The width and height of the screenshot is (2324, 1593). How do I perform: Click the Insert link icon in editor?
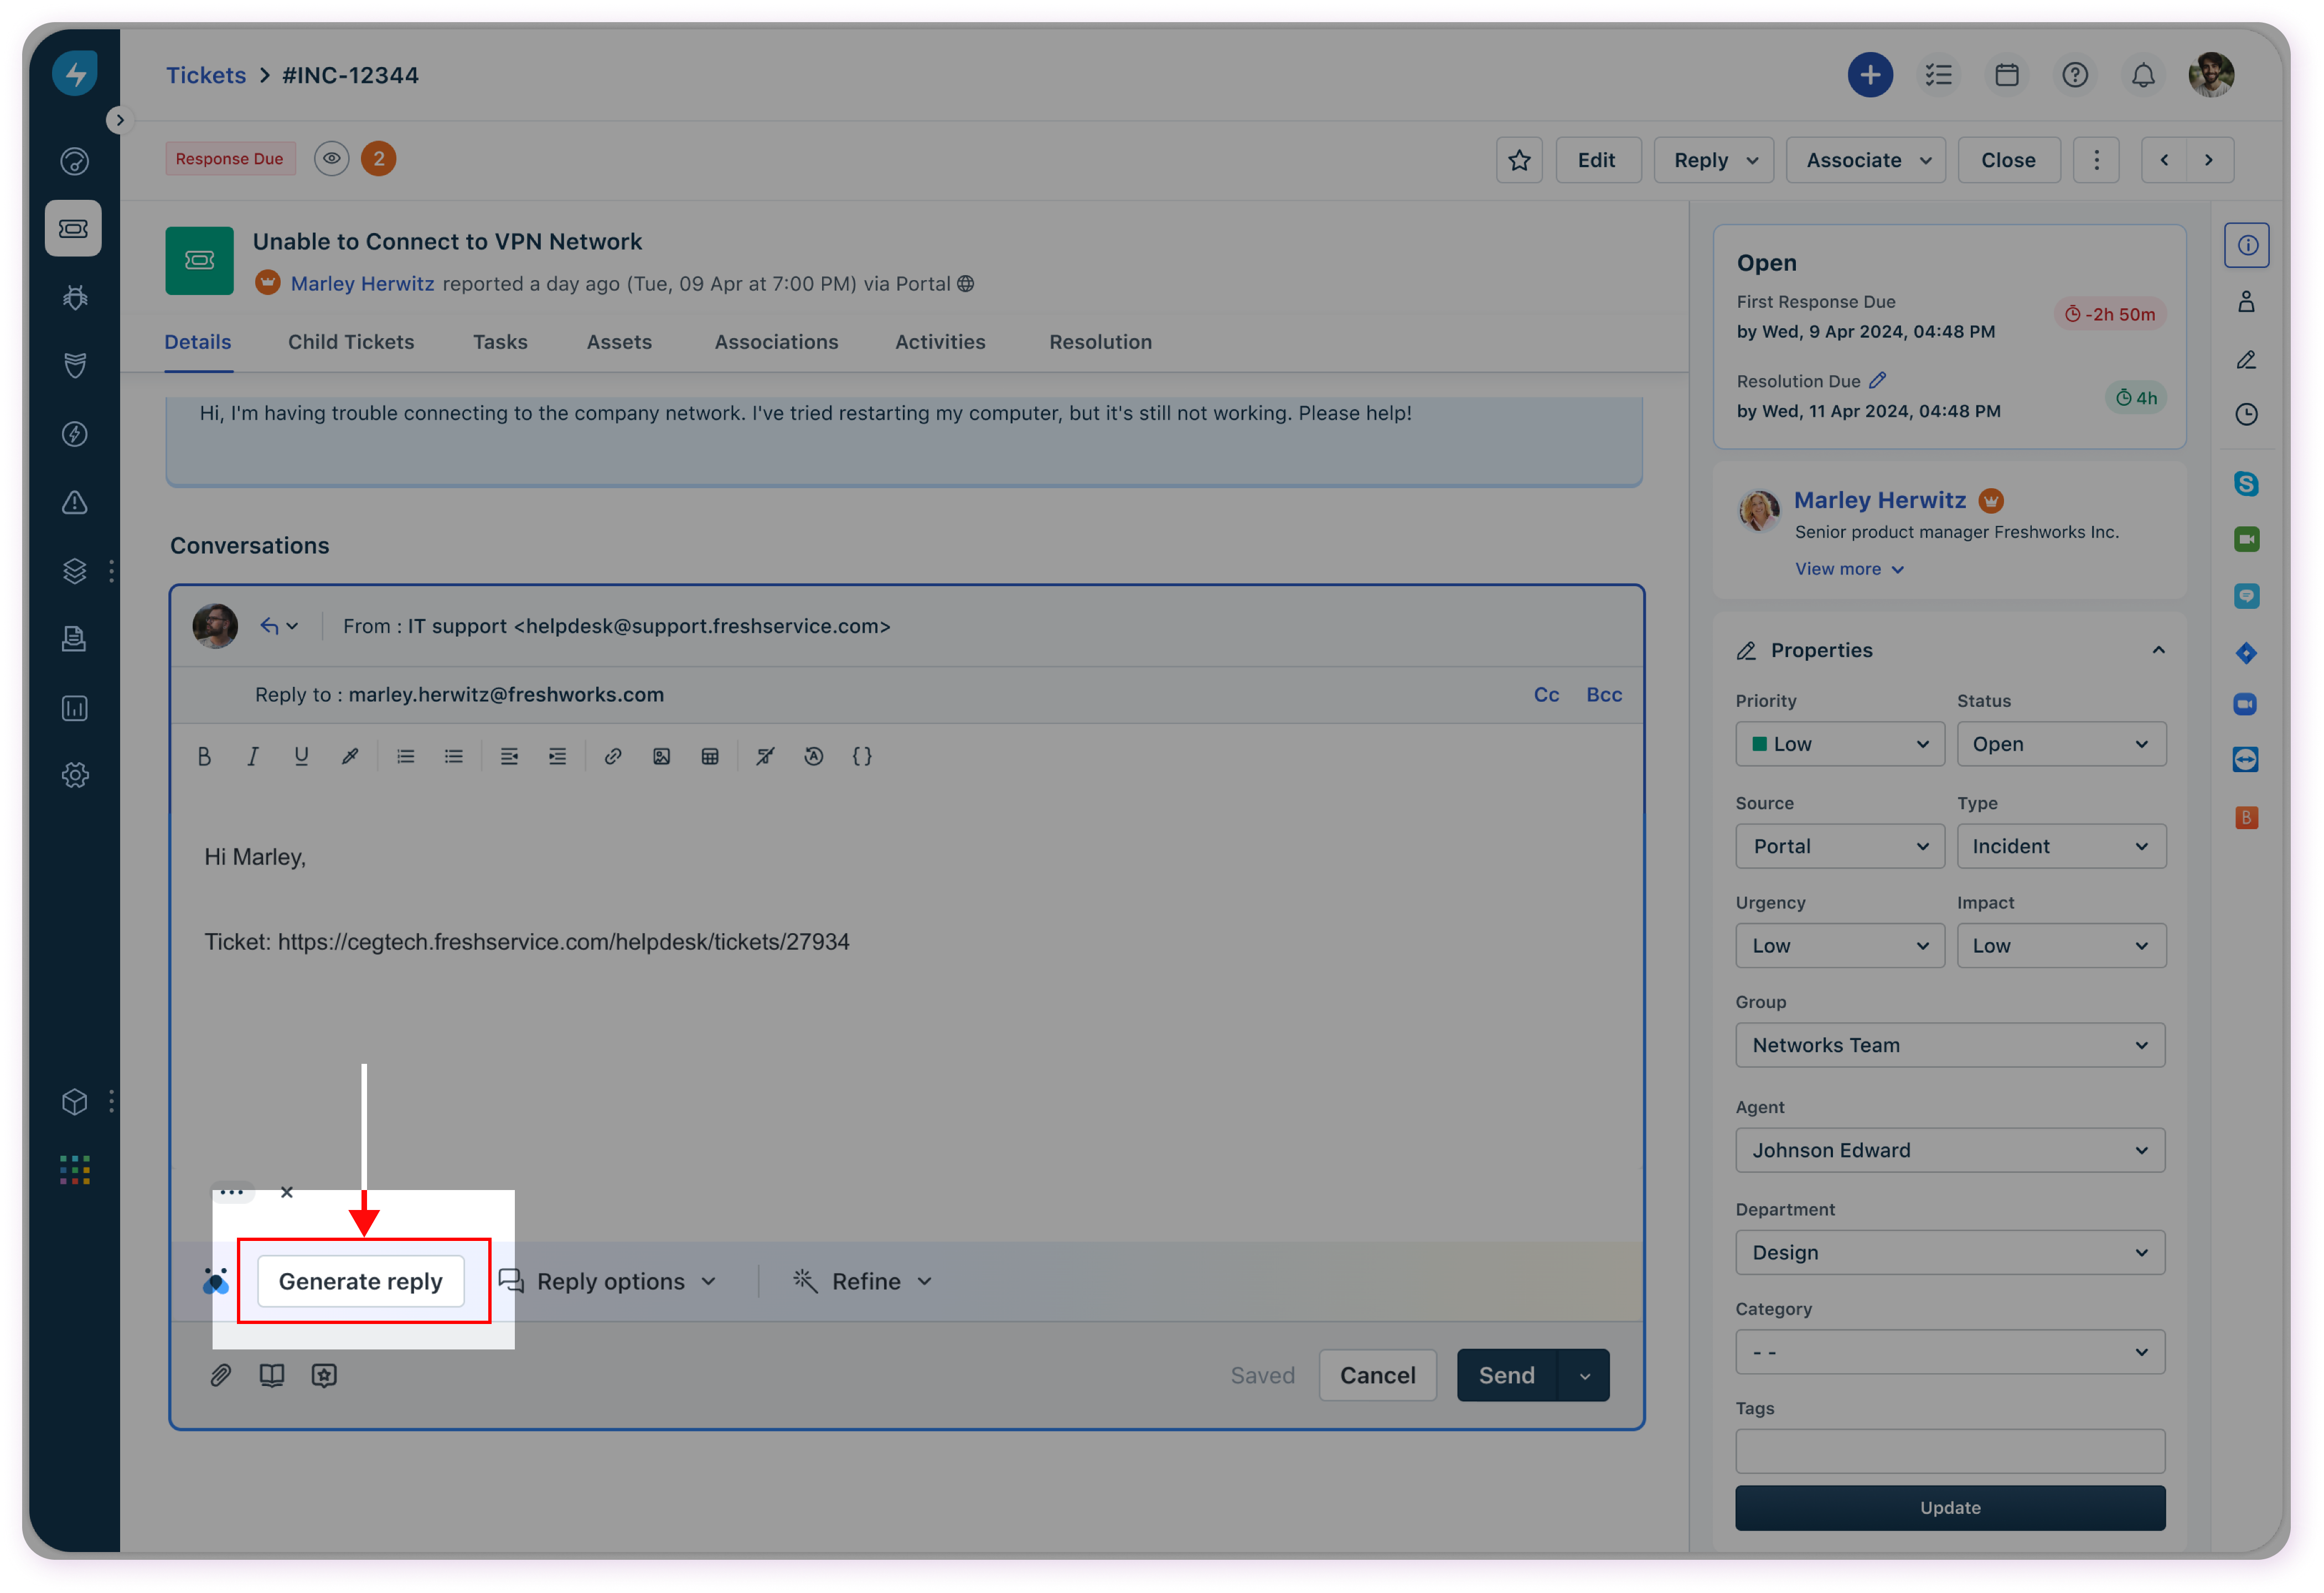pyautogui.click(x=613, y=757)
